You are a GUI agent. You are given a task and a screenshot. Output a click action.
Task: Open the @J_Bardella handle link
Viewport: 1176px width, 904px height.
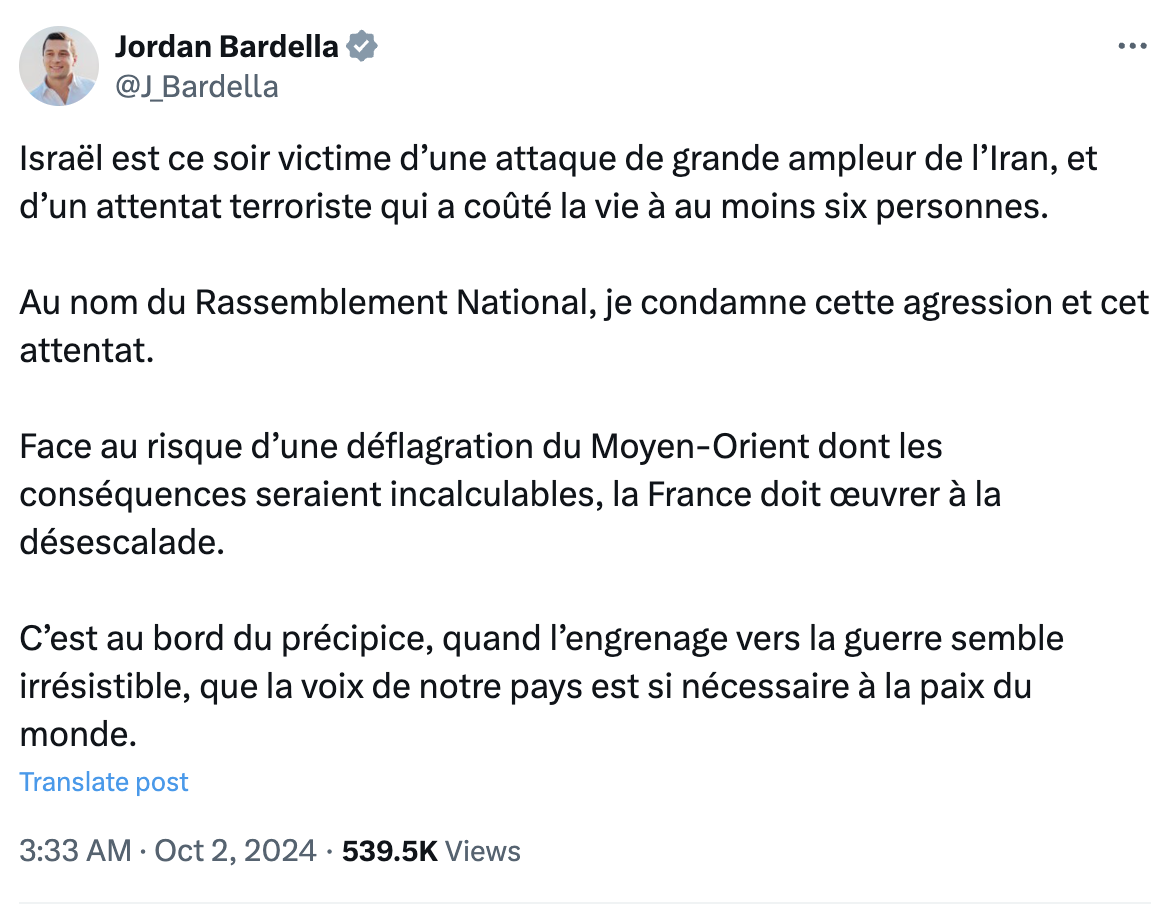[x=196, y=87]
